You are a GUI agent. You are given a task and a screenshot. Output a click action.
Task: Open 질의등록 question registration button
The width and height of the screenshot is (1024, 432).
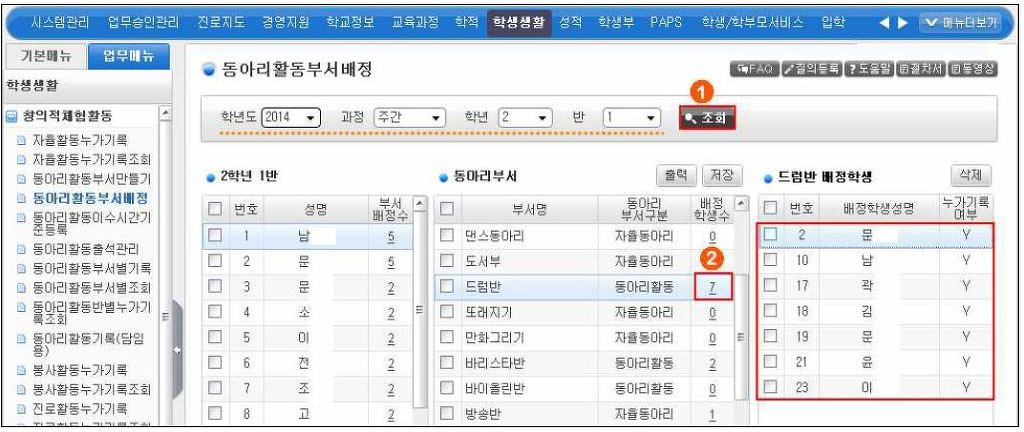(x=811, y=68)
